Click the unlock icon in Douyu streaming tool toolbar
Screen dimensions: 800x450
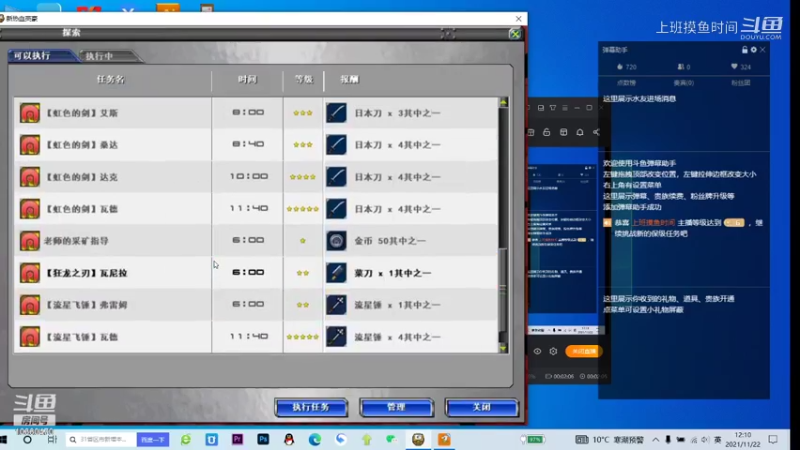tap(546, 132)
